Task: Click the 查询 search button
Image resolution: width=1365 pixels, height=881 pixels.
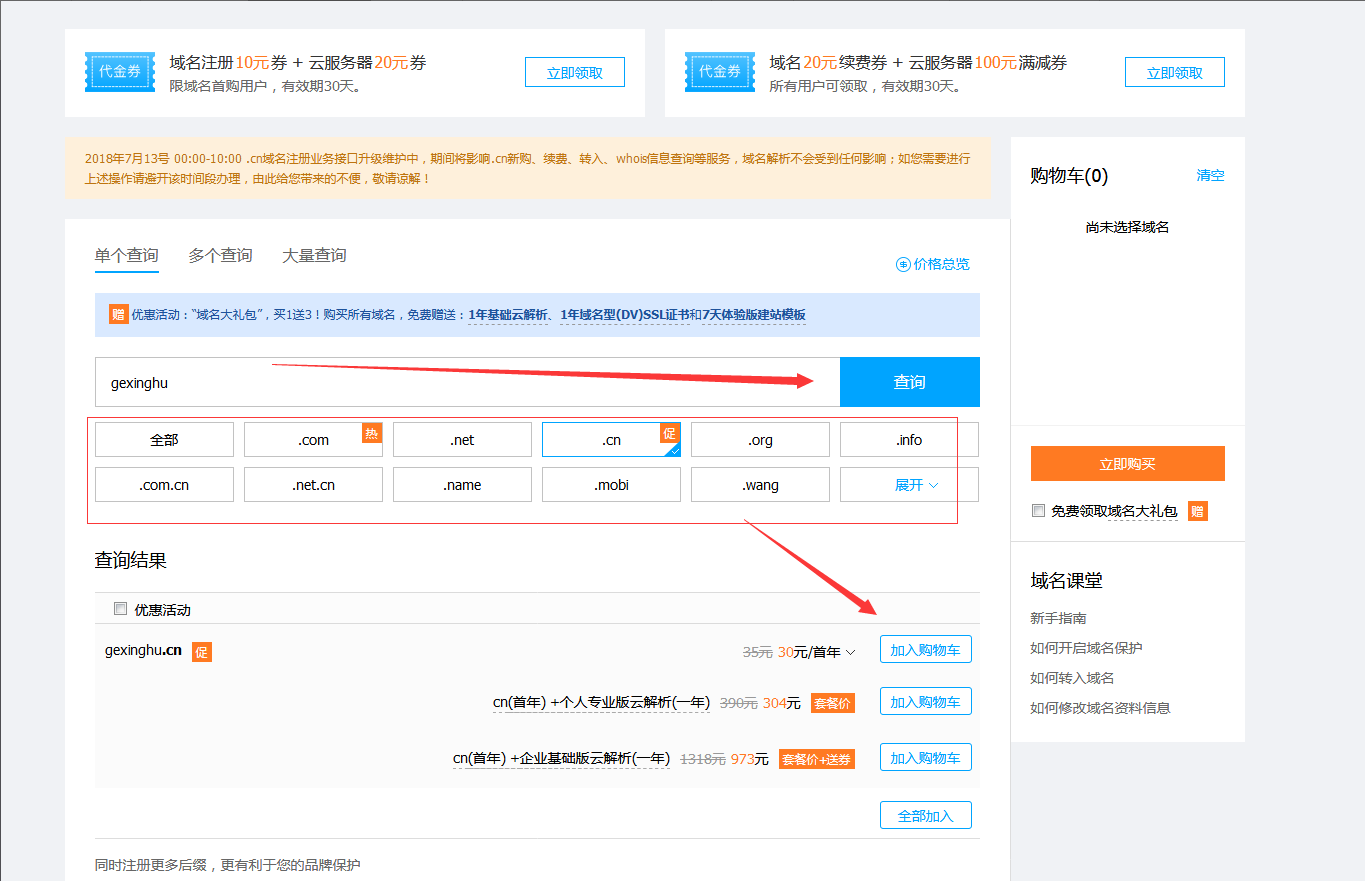Action: pos(909,382)
